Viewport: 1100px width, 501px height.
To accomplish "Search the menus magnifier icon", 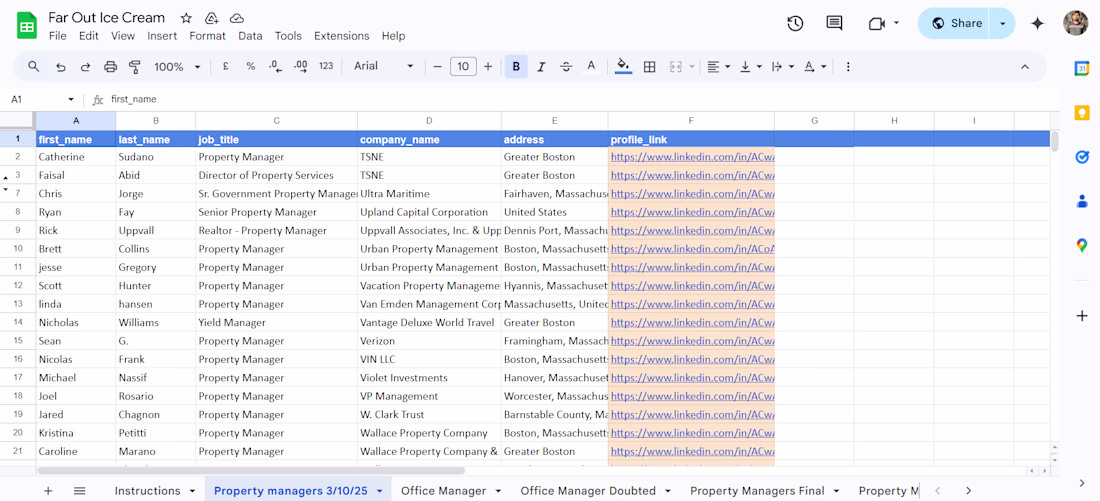I will (x=34, y=67).
